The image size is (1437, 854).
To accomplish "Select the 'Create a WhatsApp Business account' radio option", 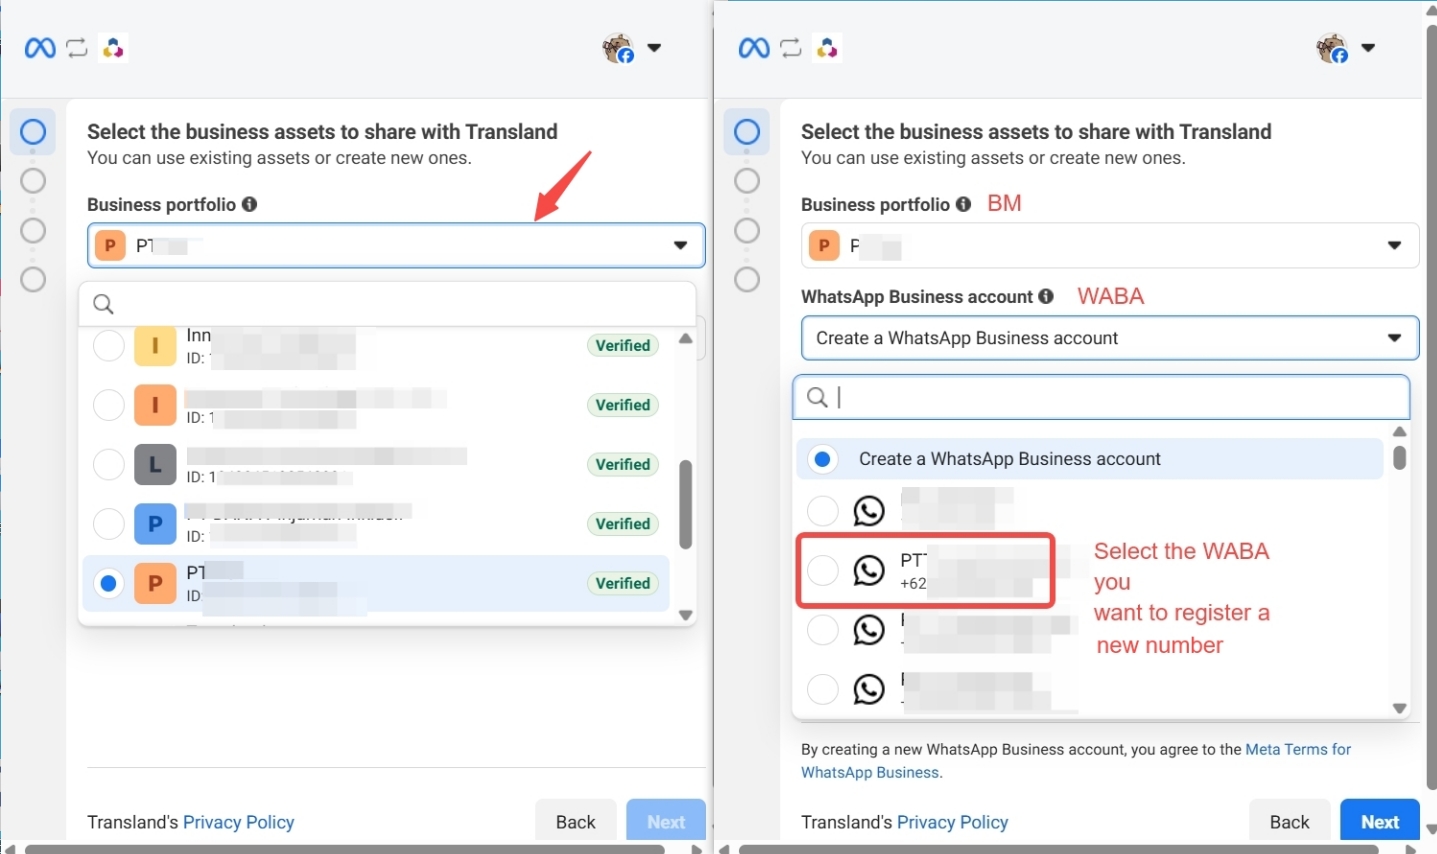I will click(822, 459).
